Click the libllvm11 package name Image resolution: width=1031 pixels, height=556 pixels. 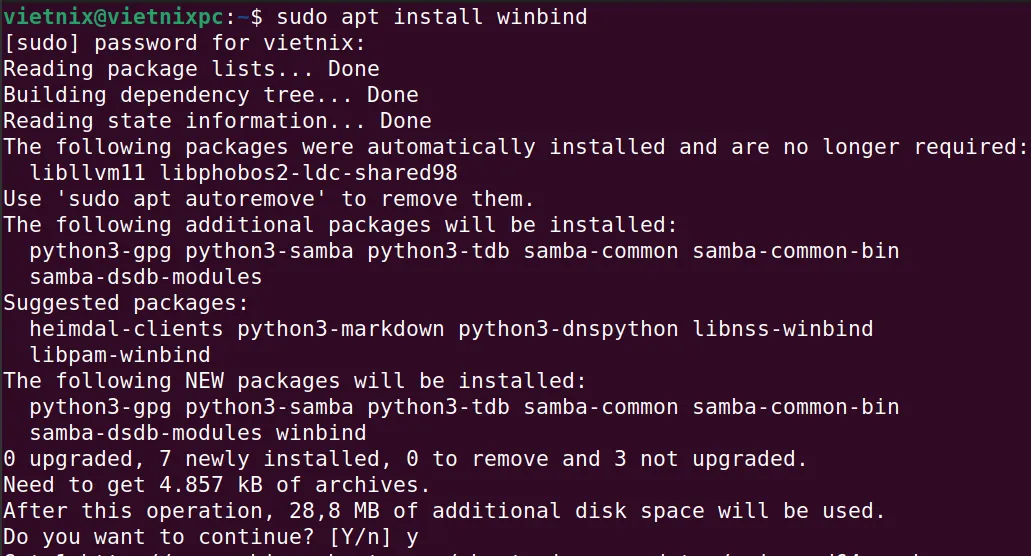pyautogui.click(x=87, y=173)
